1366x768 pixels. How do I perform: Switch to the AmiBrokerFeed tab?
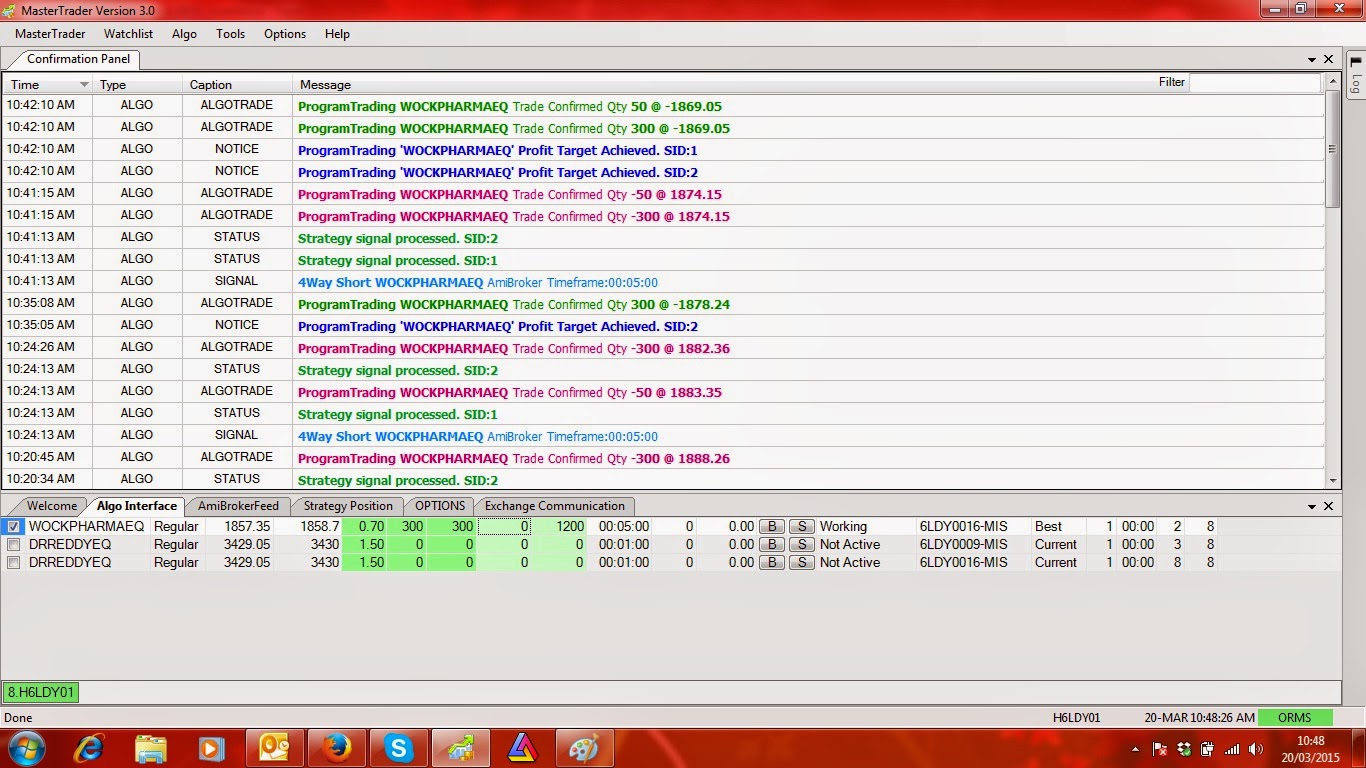point(238,506)
